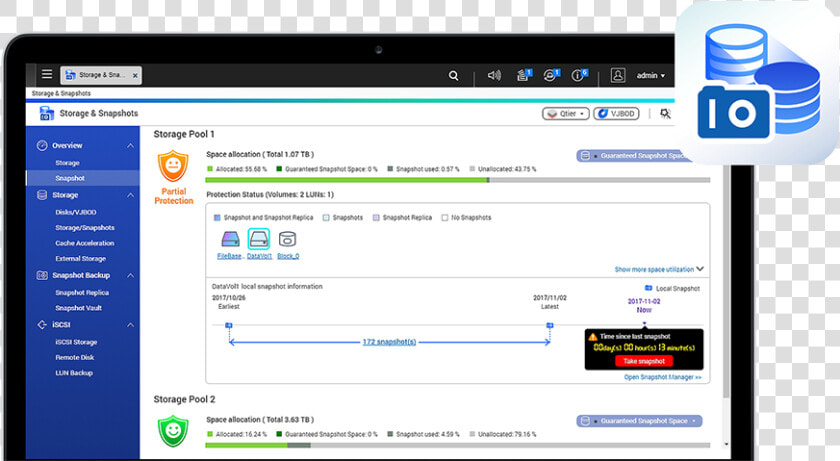Open the hamburger main menu

47,74
